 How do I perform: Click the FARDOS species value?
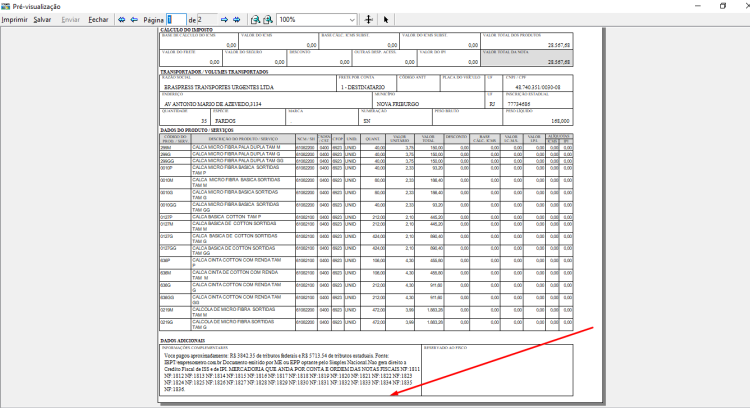click(225, 121)
